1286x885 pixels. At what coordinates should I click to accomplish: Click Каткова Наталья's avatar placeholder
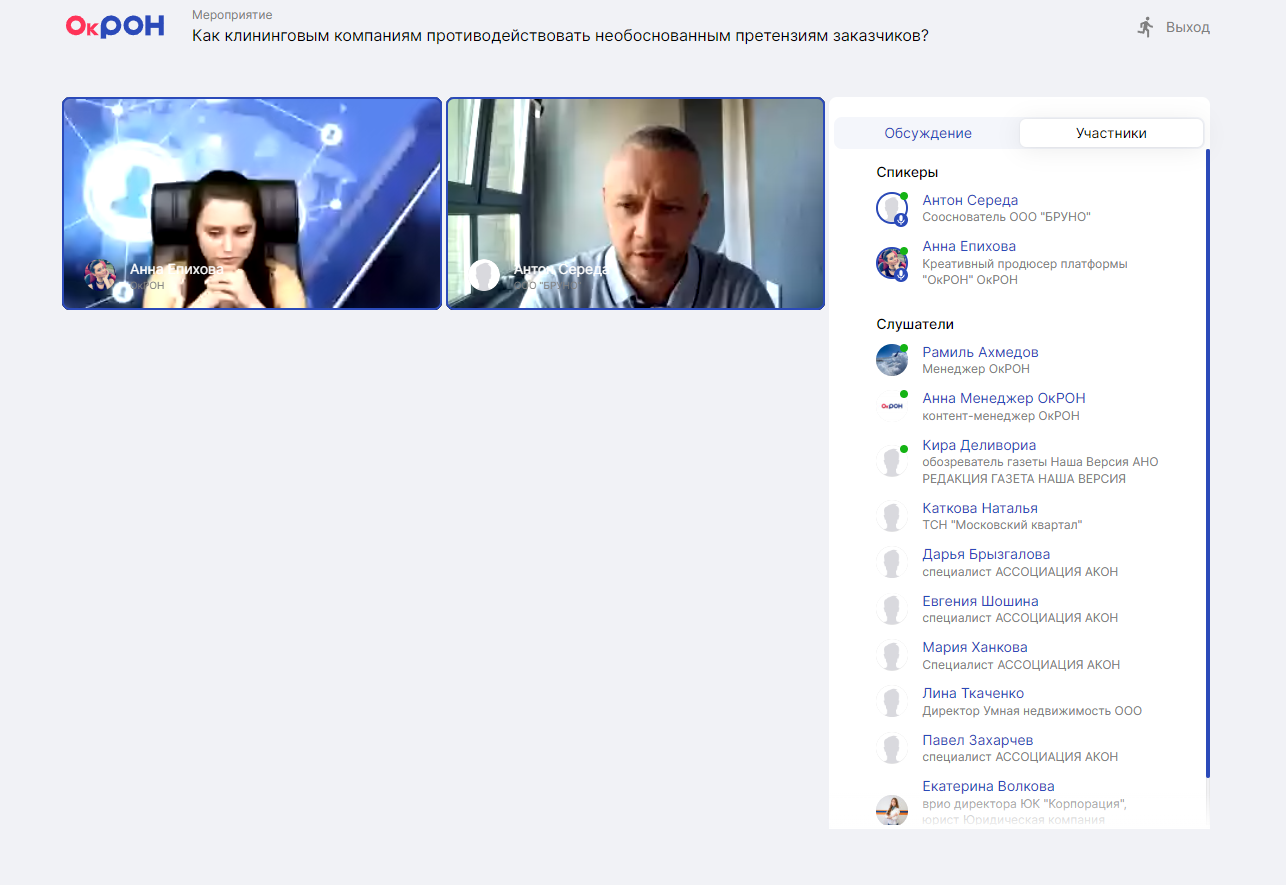[891, 516]
